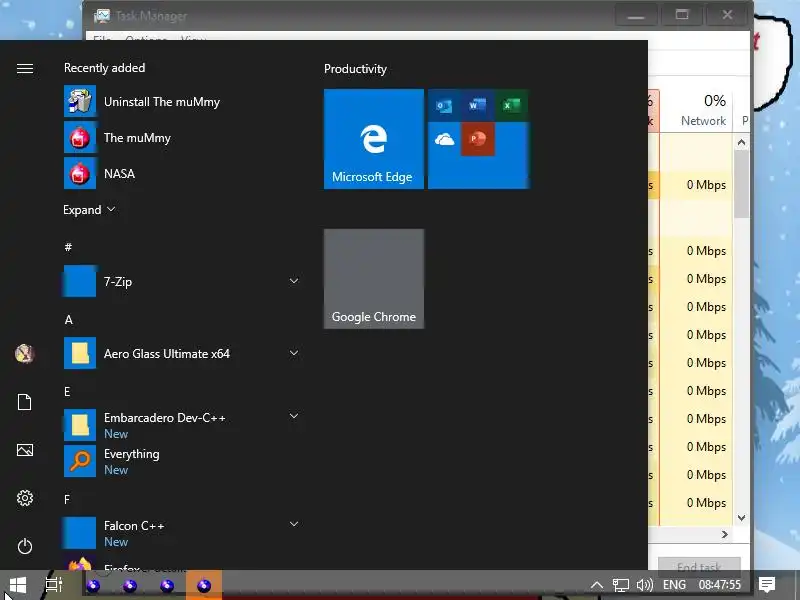Select the Recently added heading
Screen dimensions: 800x600
[x=105, y=68]
